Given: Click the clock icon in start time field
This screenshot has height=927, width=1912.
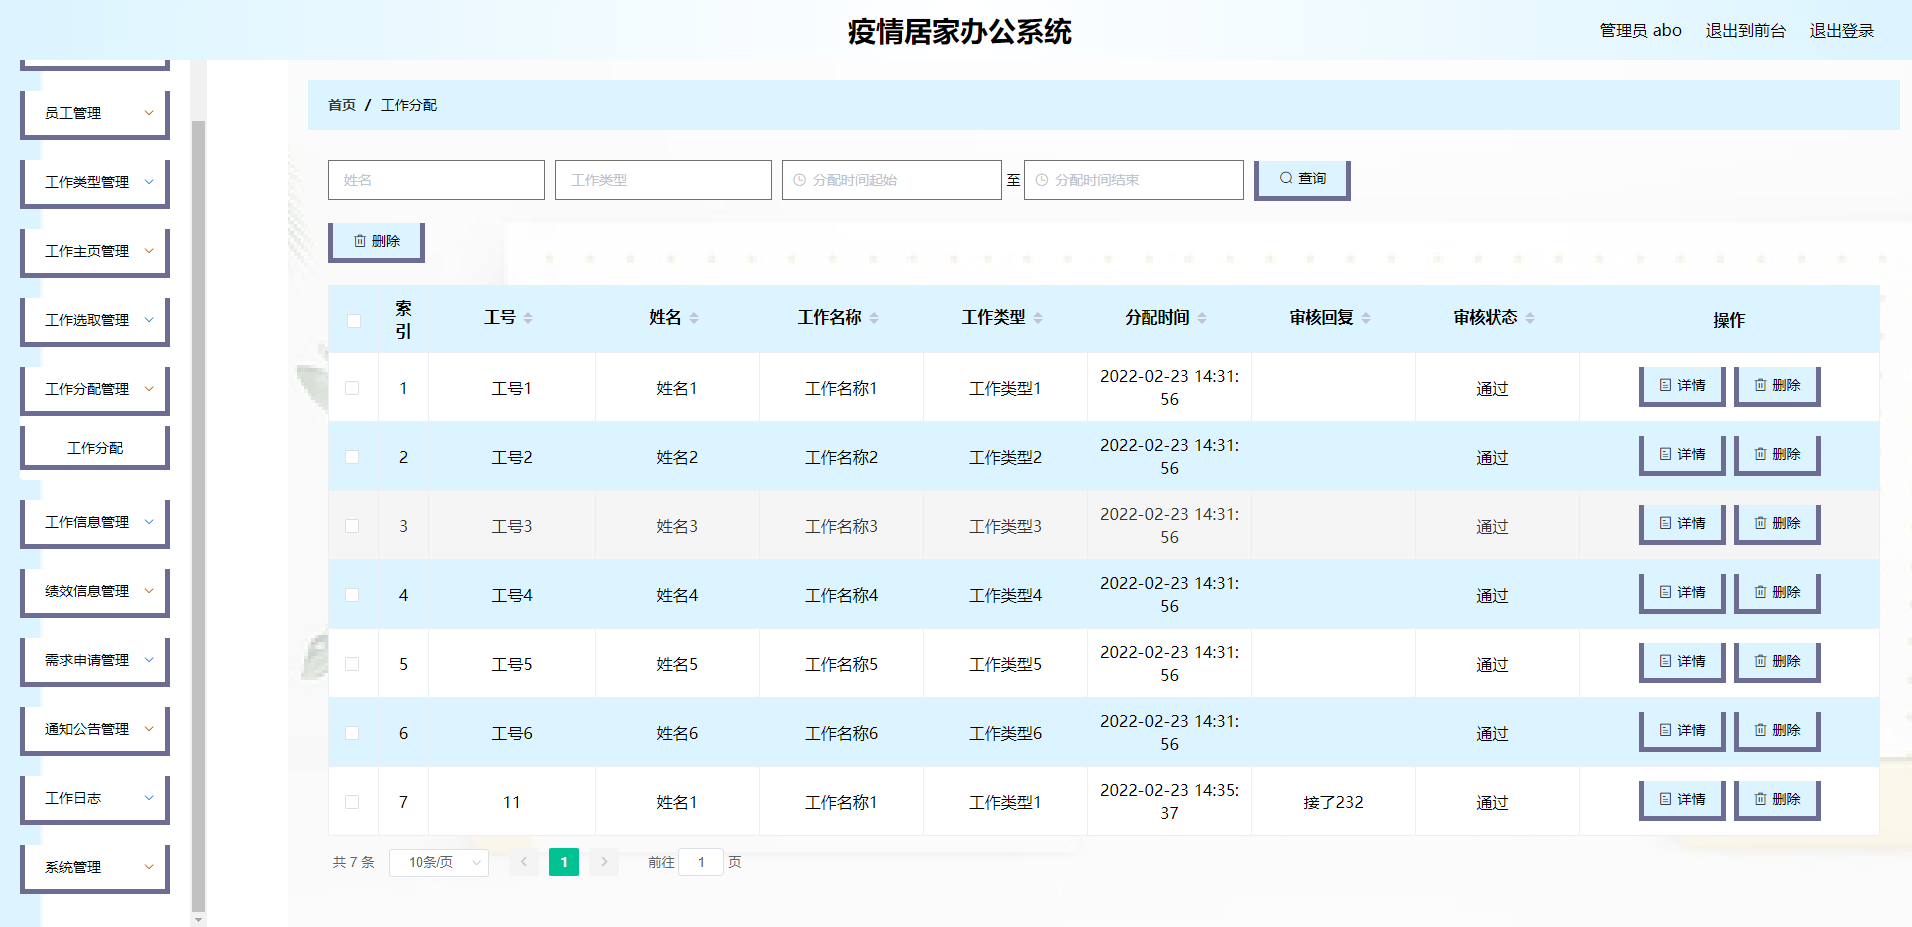Looking at the screenshot, I should 799,180.
